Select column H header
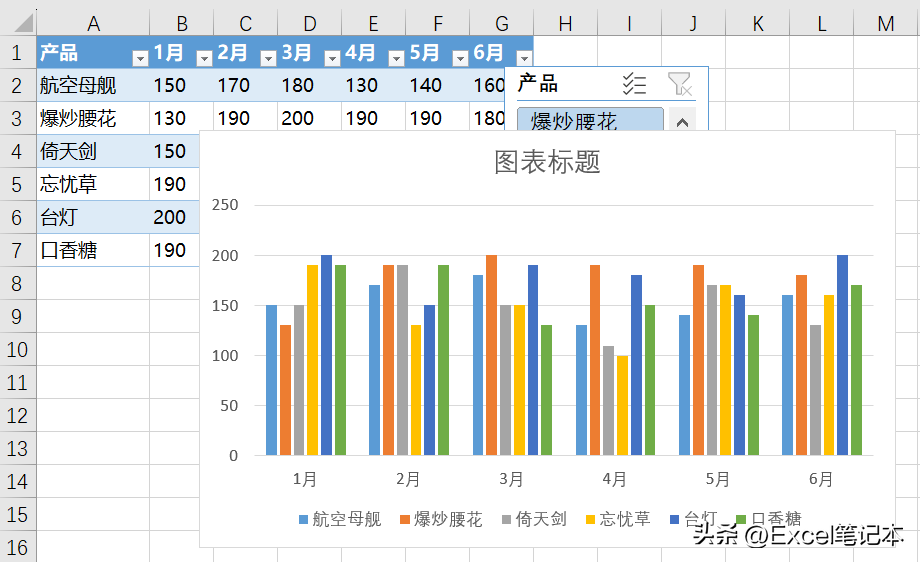Image resolution: width=920 pixels, height=562 pixels. pyautogui.click(x=566, y=23)
